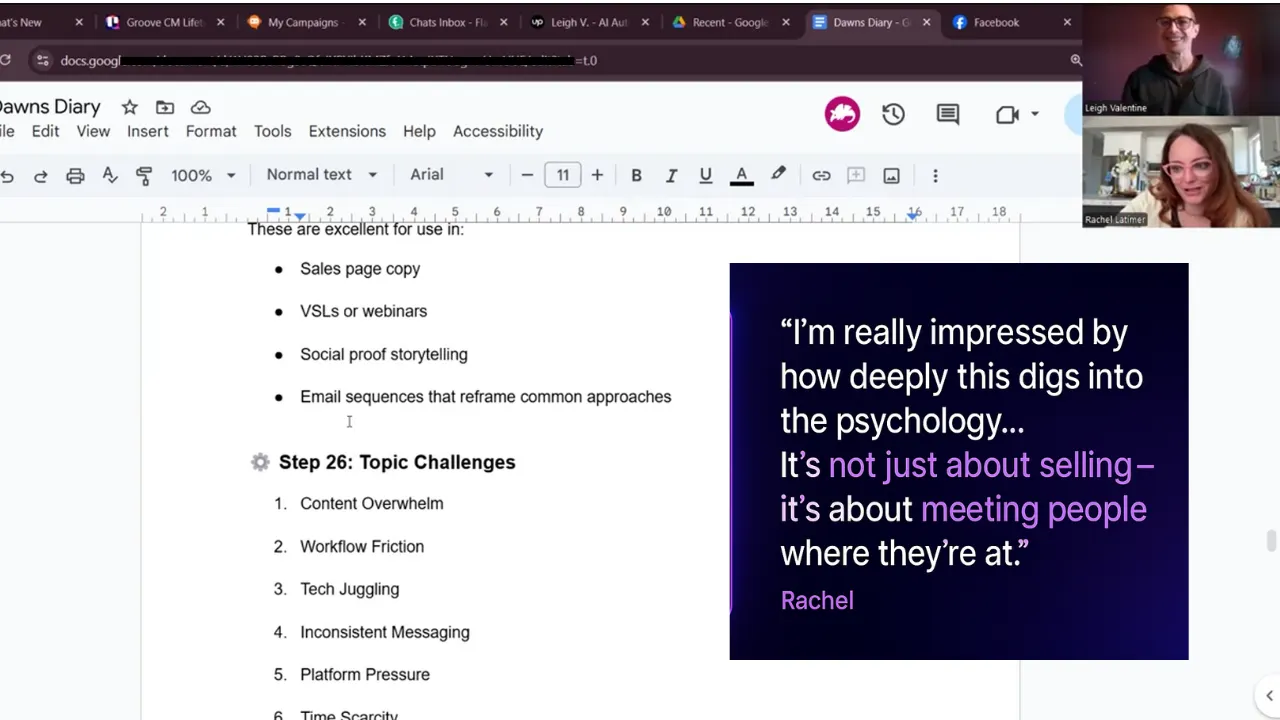The height and width of the screenshot is (720, 1280).
Task: Insert a link from the toolbar
Action: tap(821, 176)
